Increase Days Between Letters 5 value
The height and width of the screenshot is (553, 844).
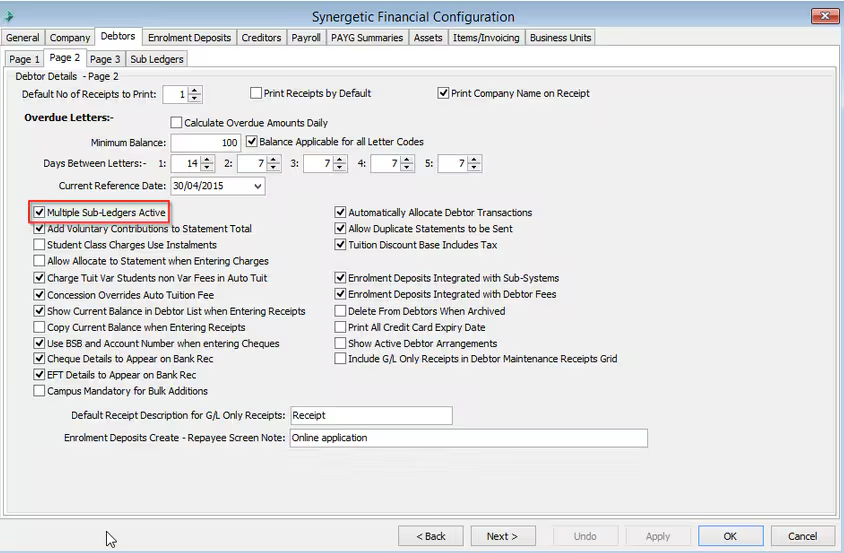click(x=474, y=160)
